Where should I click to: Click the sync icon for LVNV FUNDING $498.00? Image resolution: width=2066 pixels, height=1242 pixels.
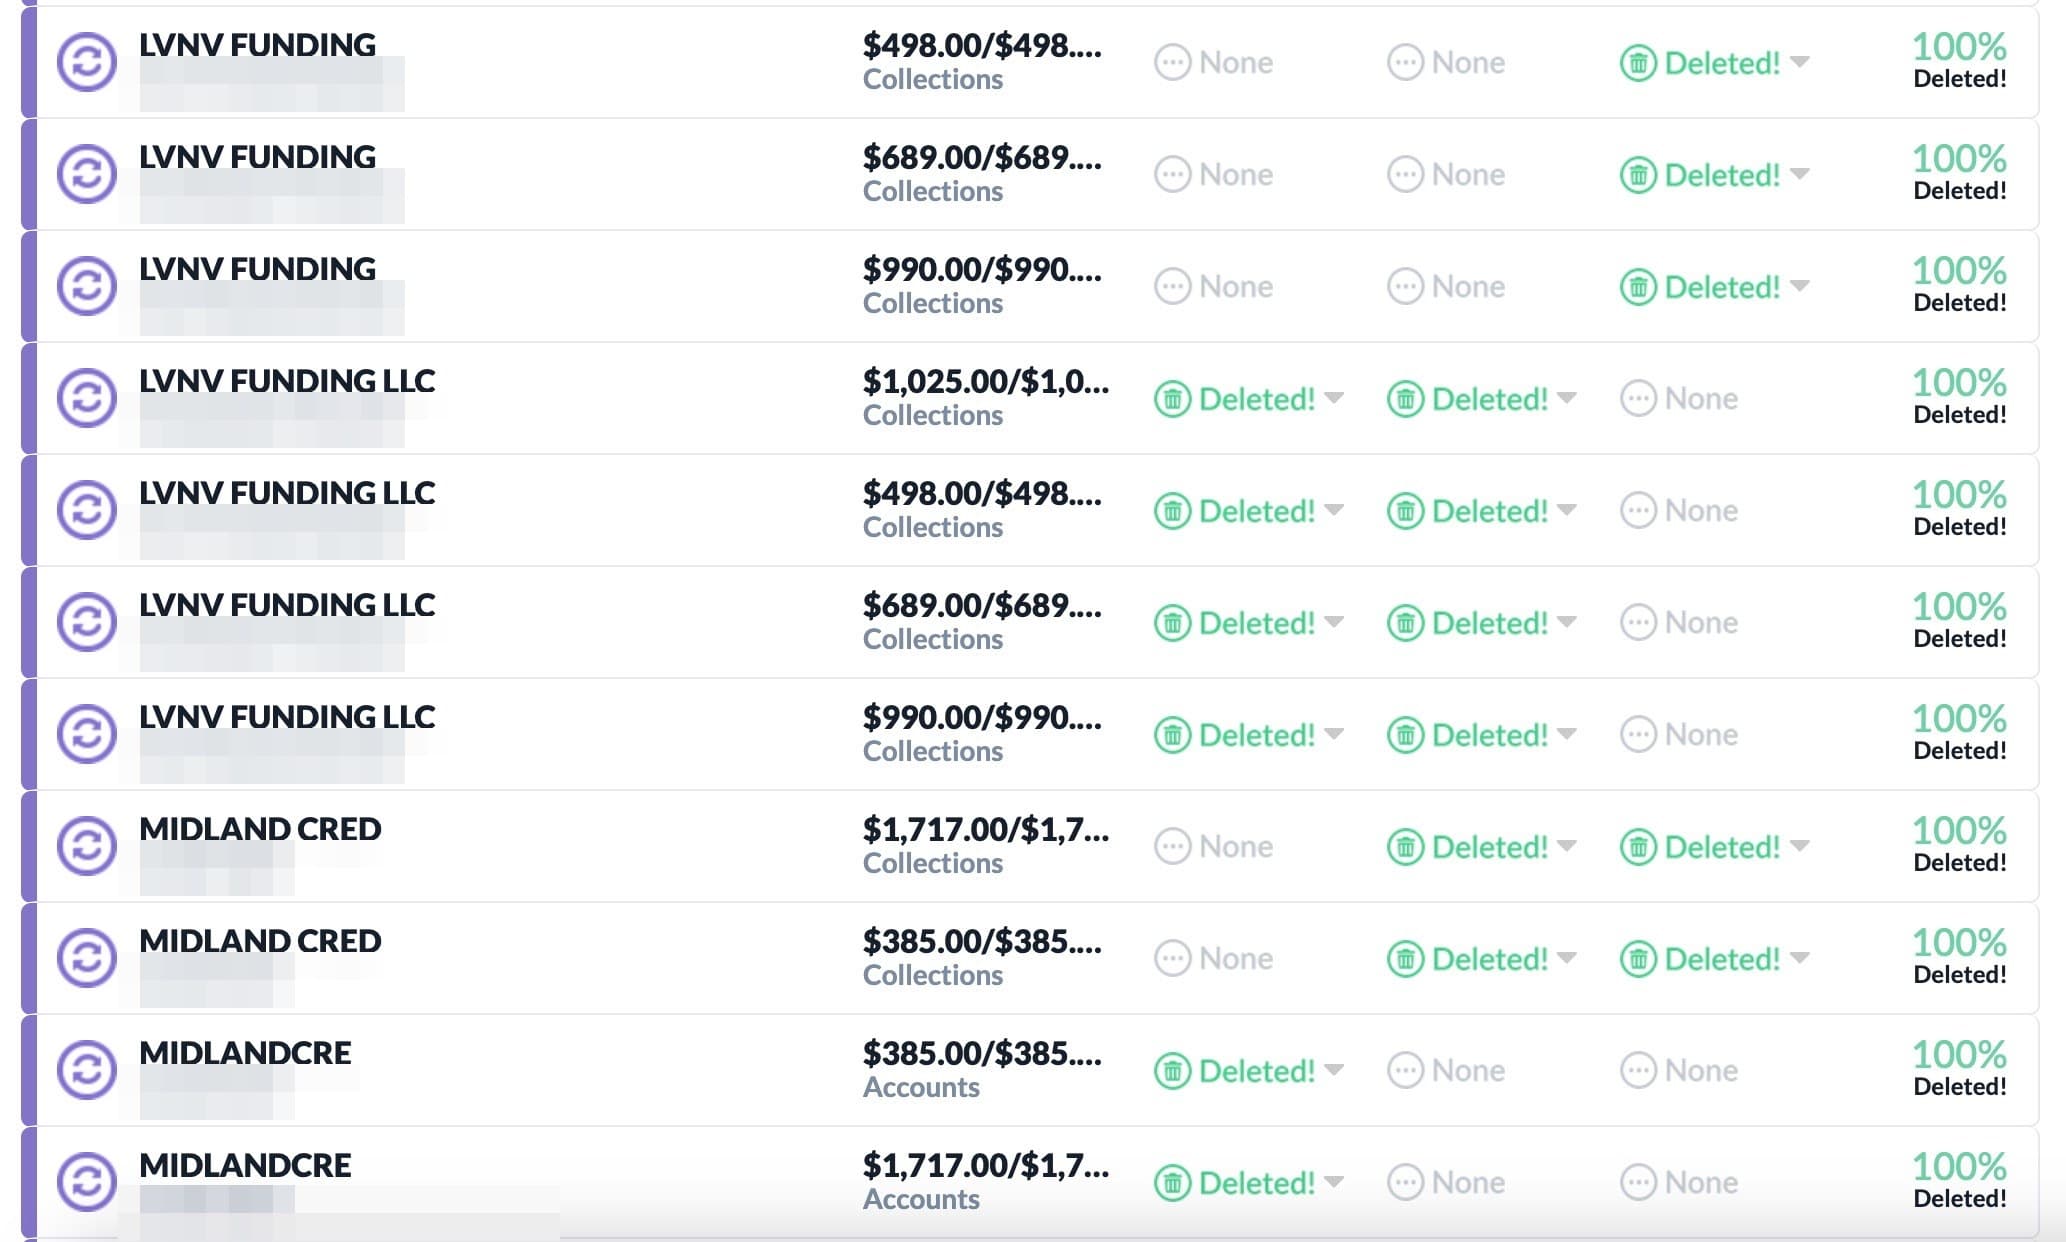(x=87, y=62)
